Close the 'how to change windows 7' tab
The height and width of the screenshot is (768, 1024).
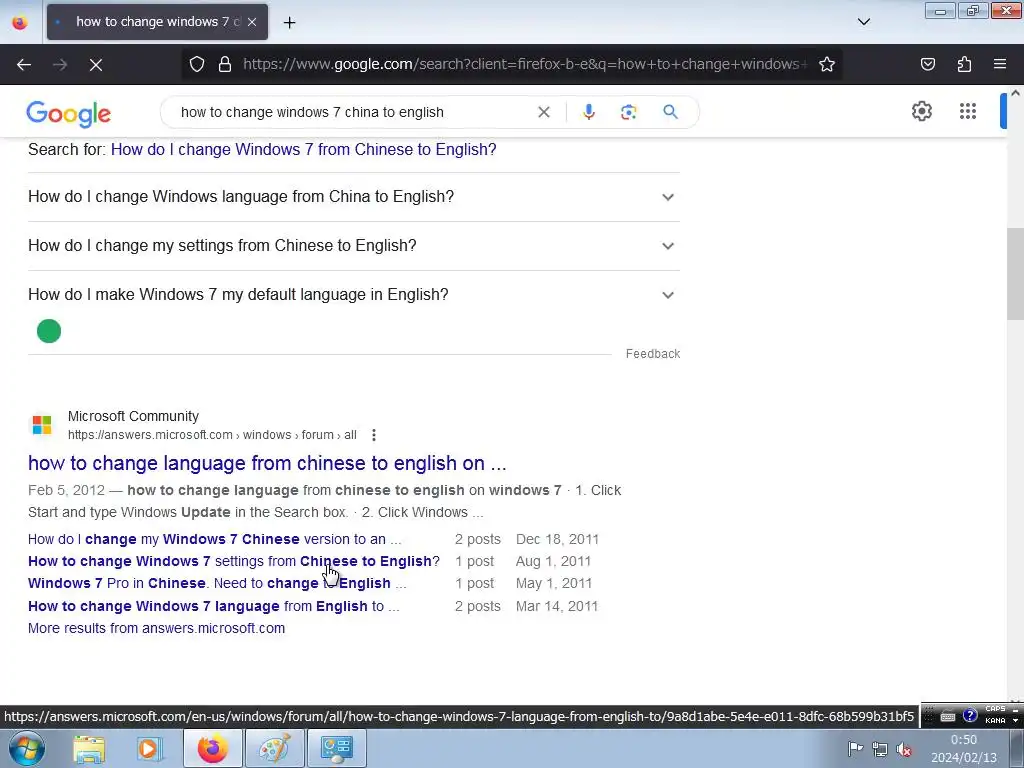click(x=252, y=22)
